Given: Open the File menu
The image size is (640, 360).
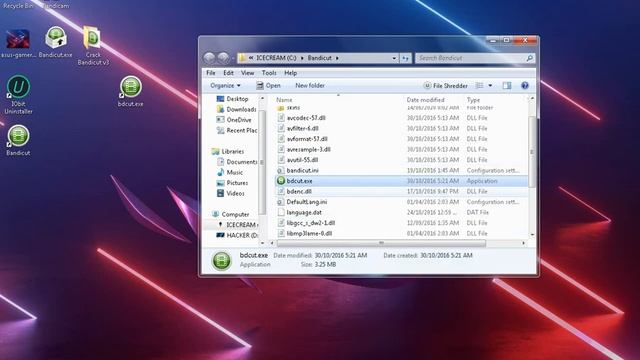Looking at the screenshot, I should click(x=211, y=73).
